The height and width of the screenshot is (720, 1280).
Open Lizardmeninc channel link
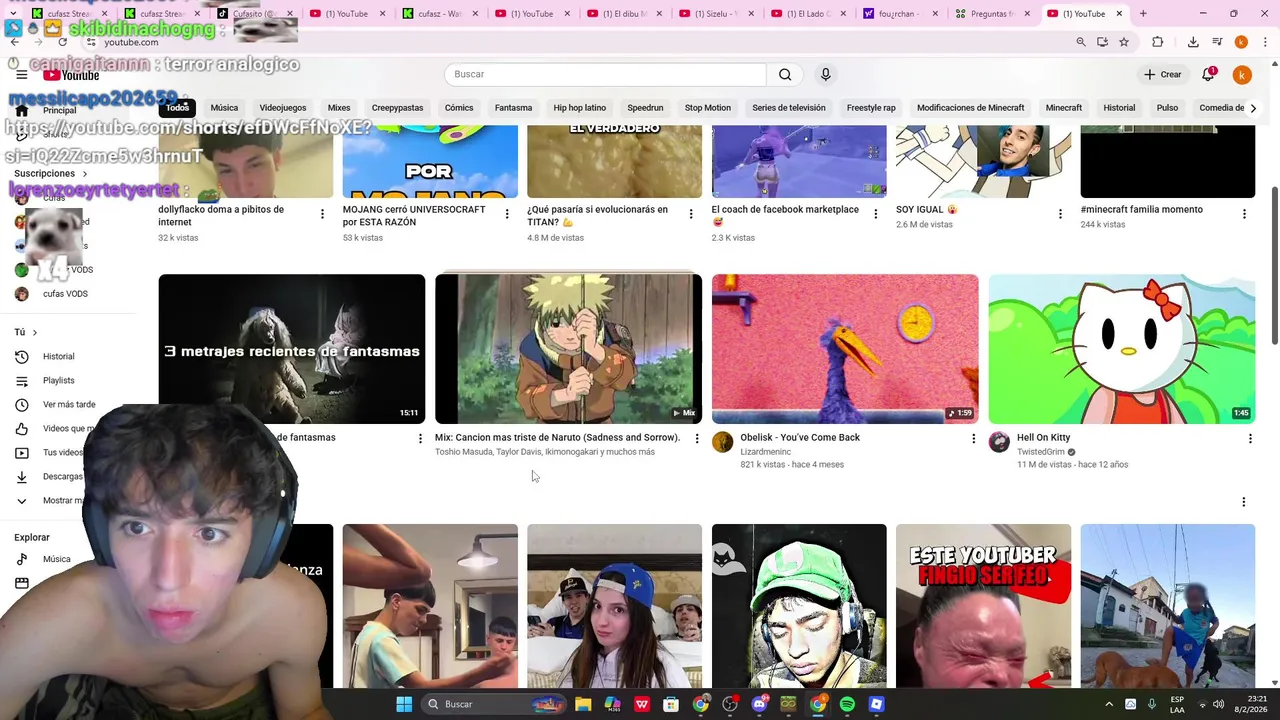click(765, 452)
